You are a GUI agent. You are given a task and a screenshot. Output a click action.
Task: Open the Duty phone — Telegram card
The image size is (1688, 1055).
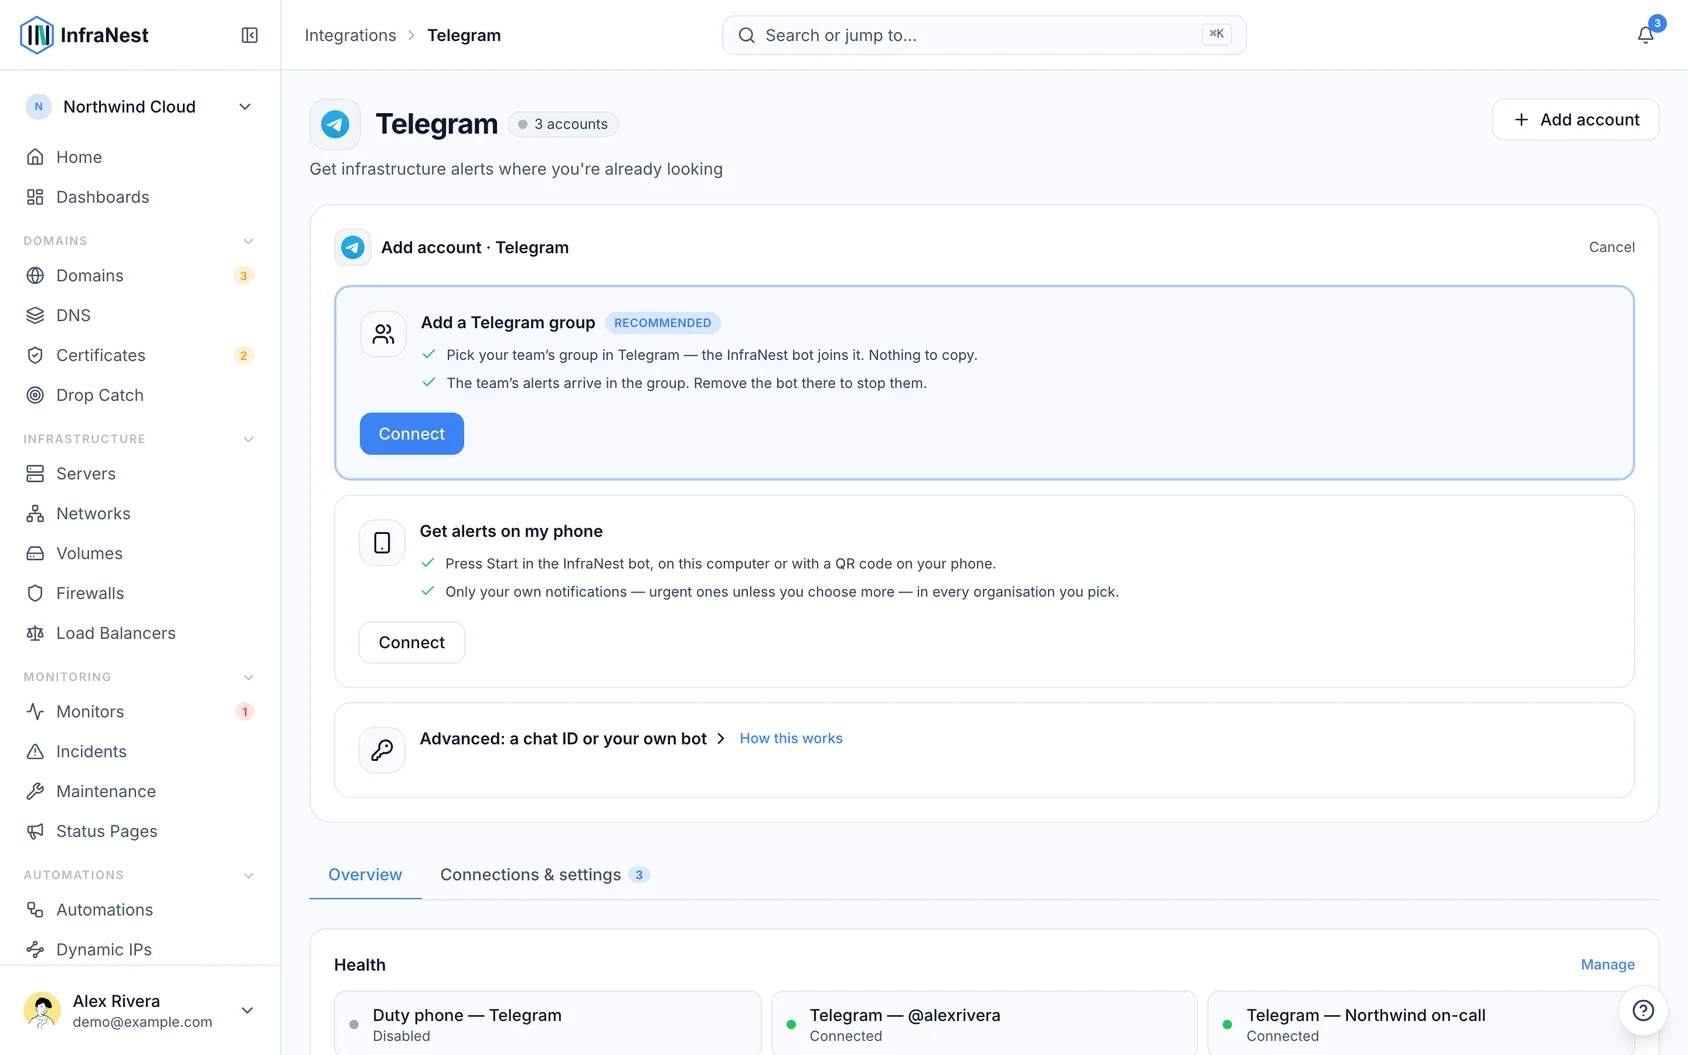548,1023
